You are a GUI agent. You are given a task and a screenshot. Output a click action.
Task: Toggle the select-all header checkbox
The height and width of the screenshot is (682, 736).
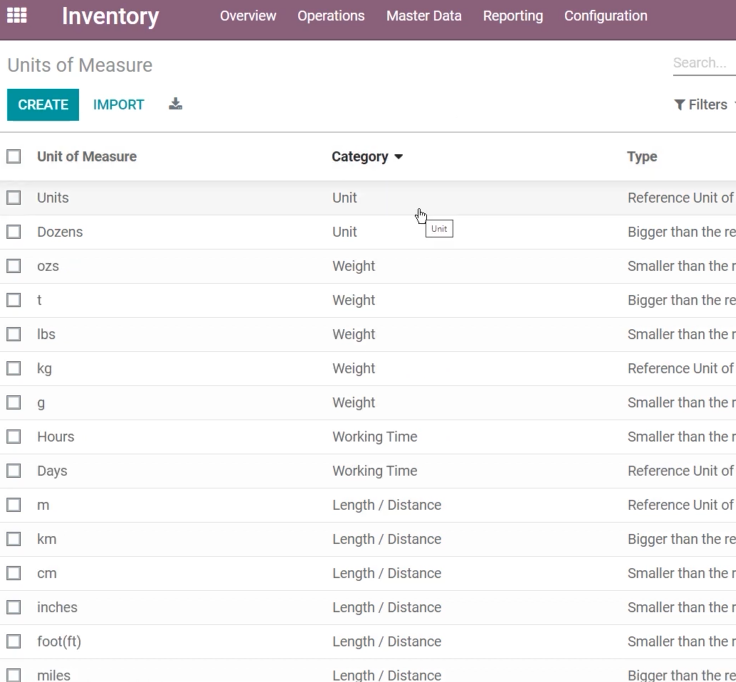point(14,156)
